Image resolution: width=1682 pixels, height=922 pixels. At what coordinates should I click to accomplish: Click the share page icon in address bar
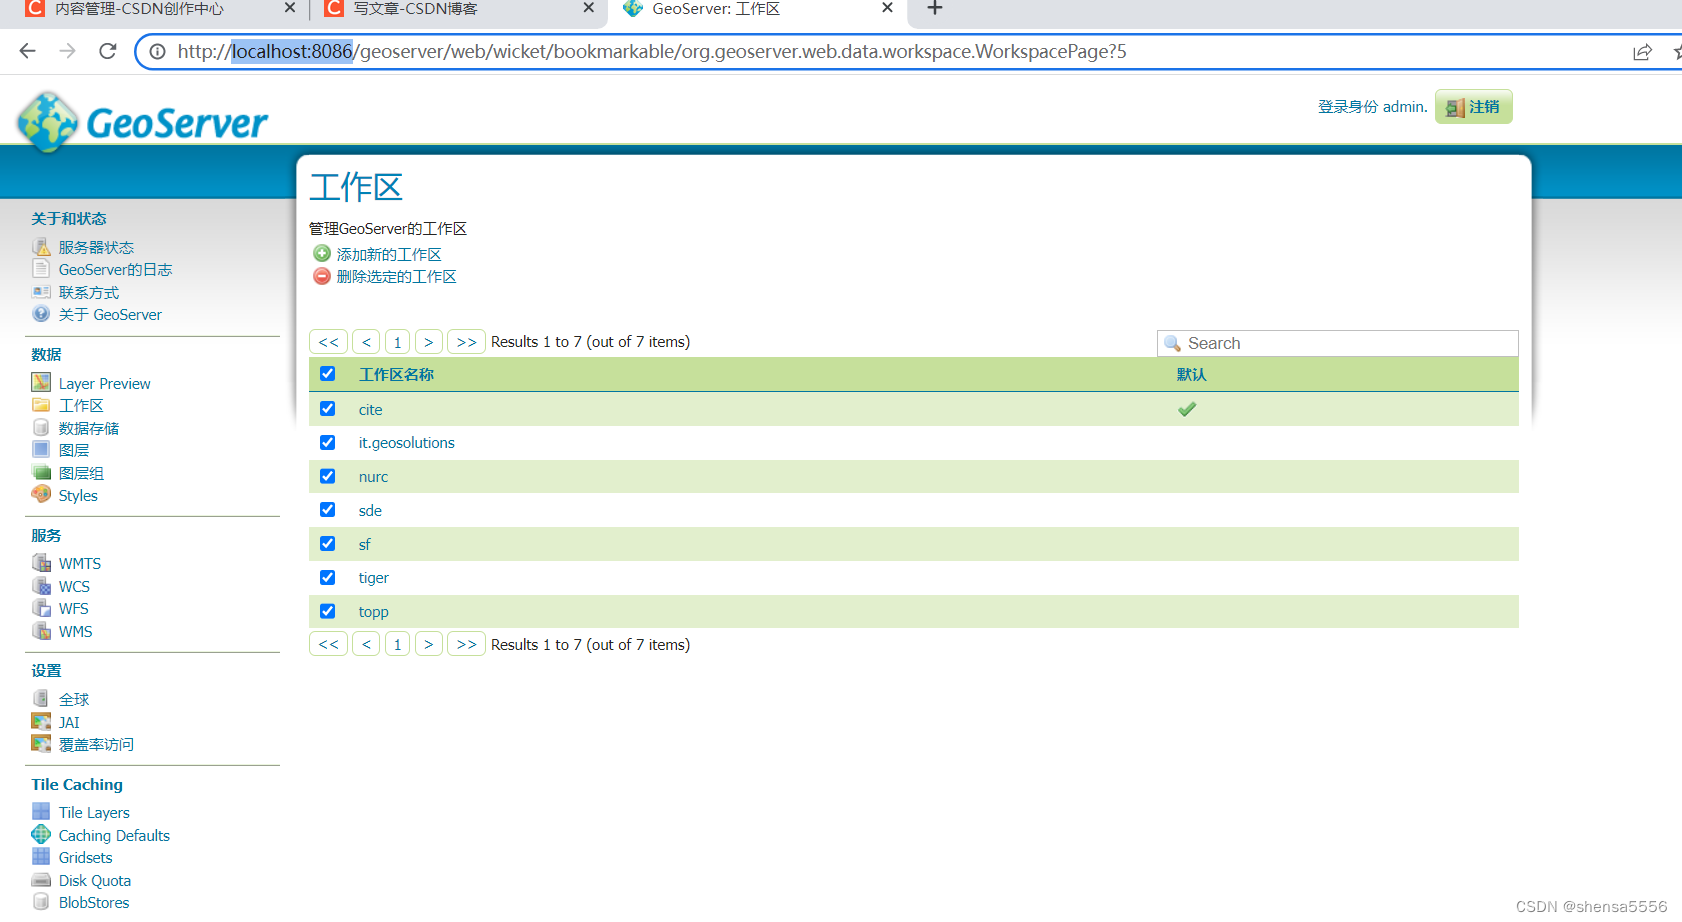click(1642, 52)
